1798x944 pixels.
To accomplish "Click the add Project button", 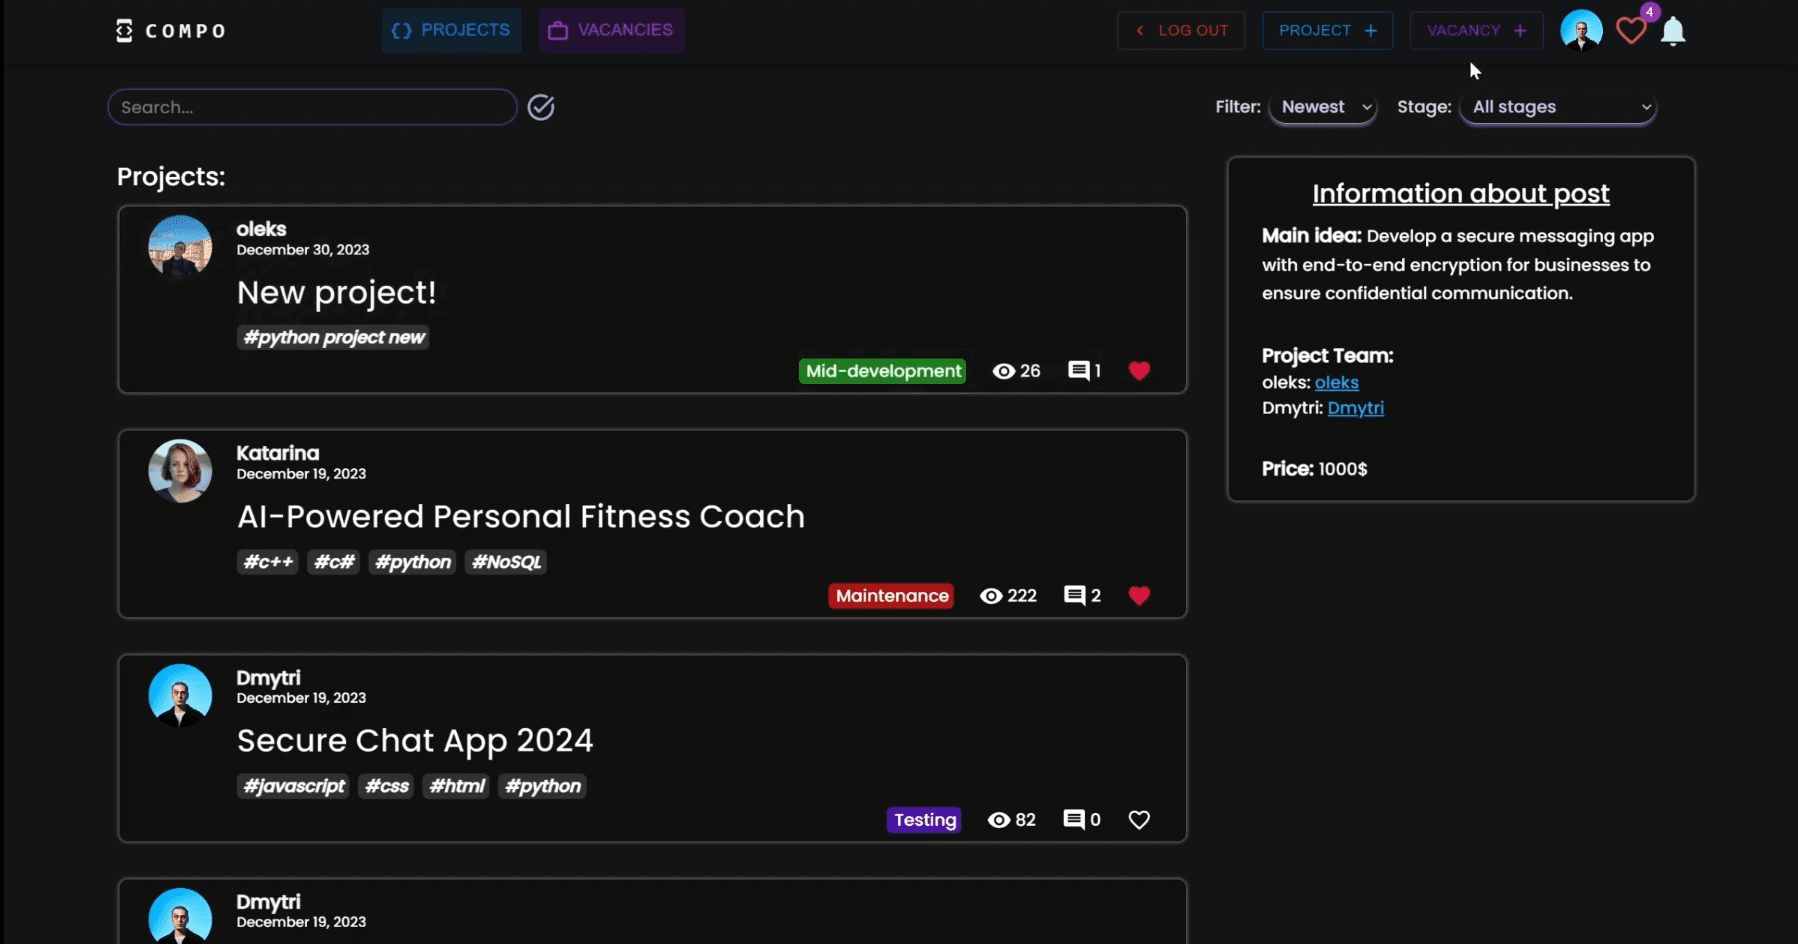I will (x=1327, y=31).
